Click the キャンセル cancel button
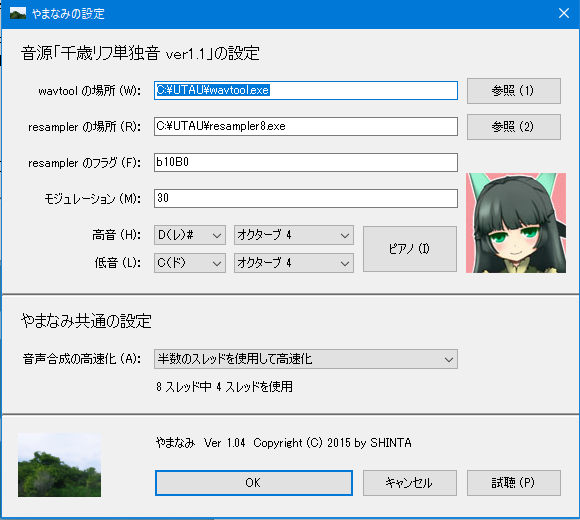Screen dimensions: 580x520 point(409,483)
